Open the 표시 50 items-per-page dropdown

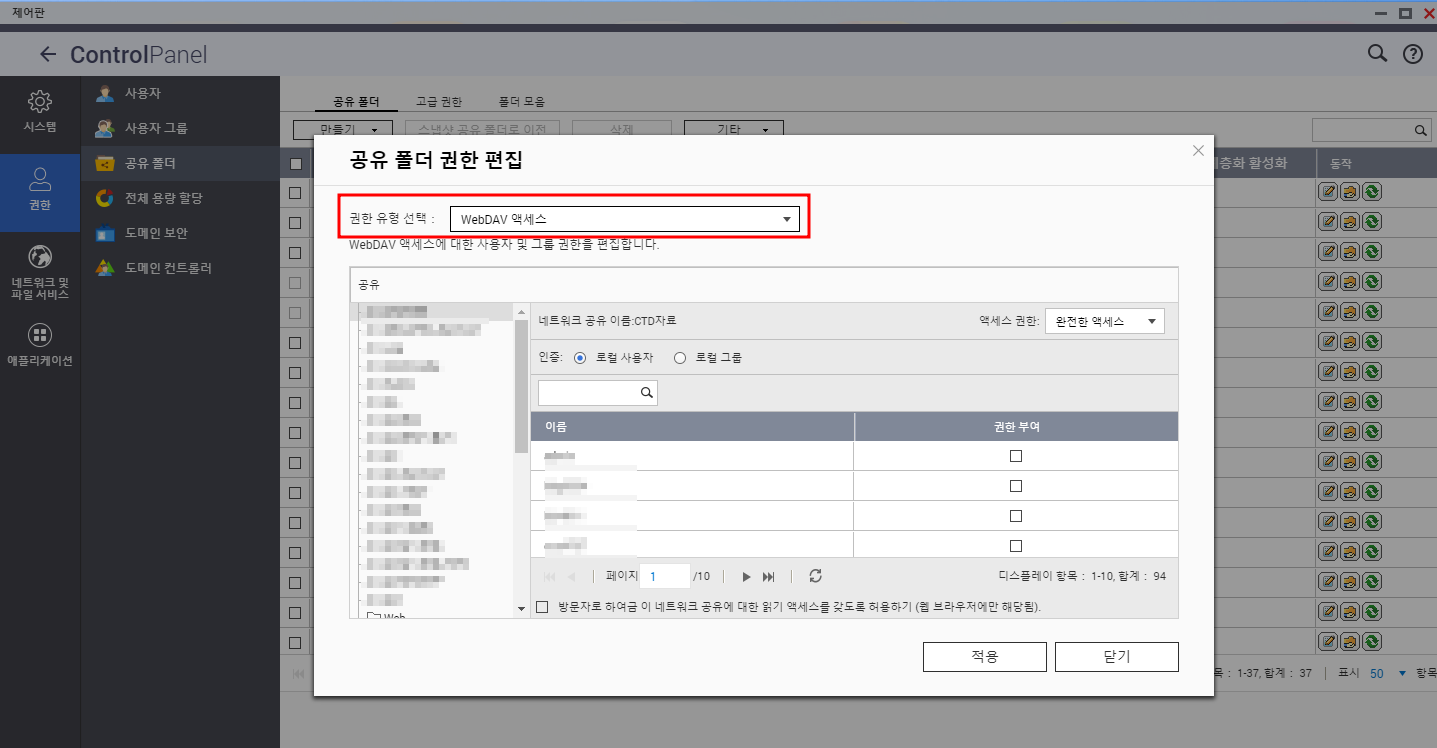click(1387, 673)
